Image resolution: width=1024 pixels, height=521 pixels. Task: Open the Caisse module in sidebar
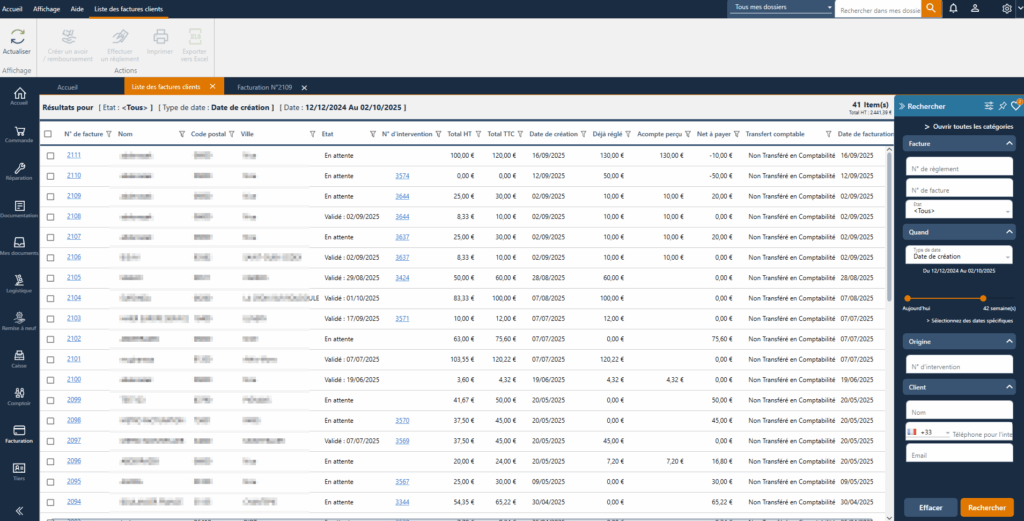tap(19, 357)
